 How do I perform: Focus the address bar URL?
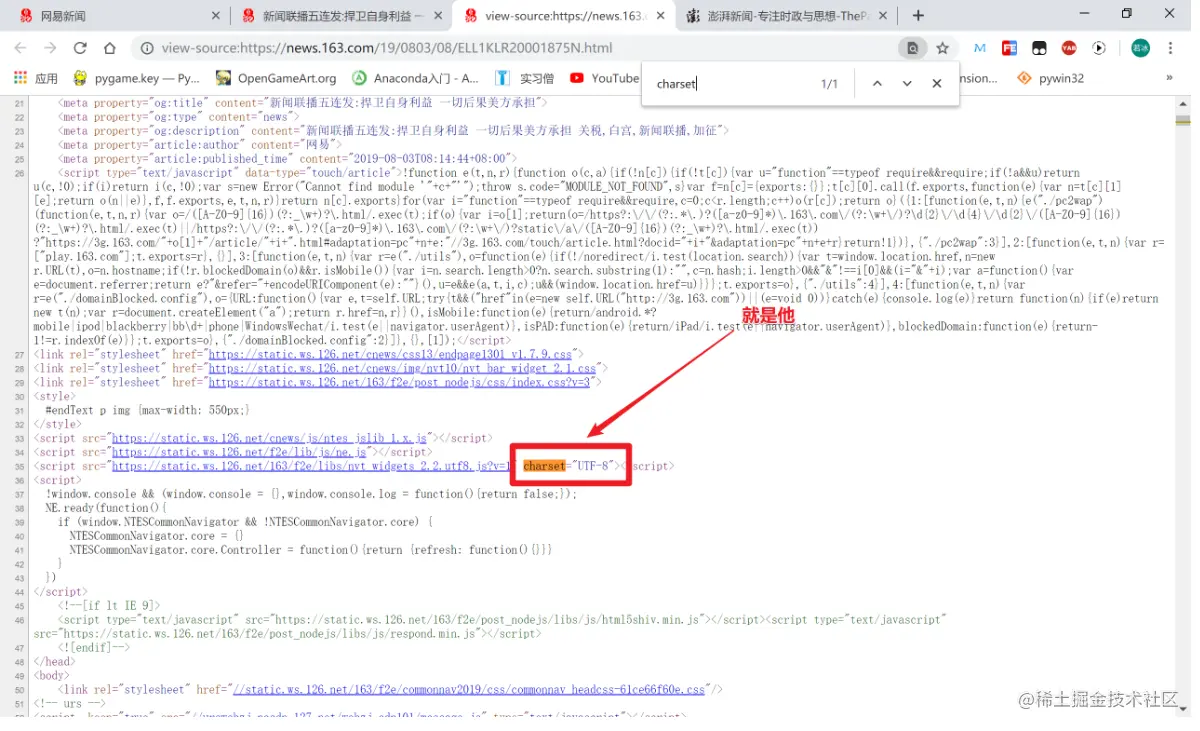click(386, 48)
